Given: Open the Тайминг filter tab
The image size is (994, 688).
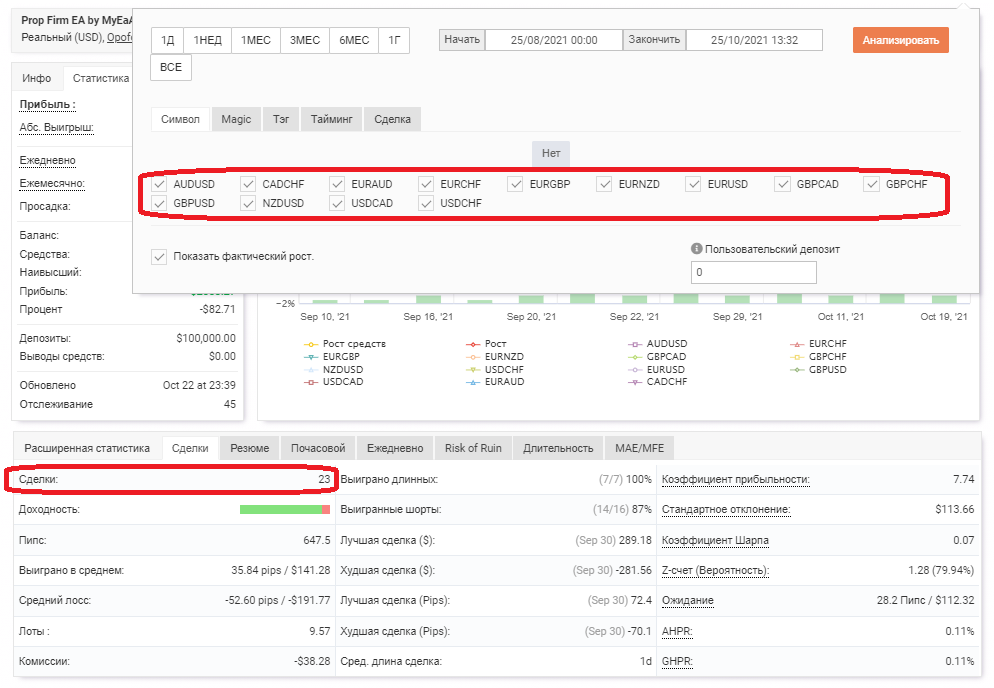Looking at the screenshot, I should pyautogui.click(x=332, y=119).
